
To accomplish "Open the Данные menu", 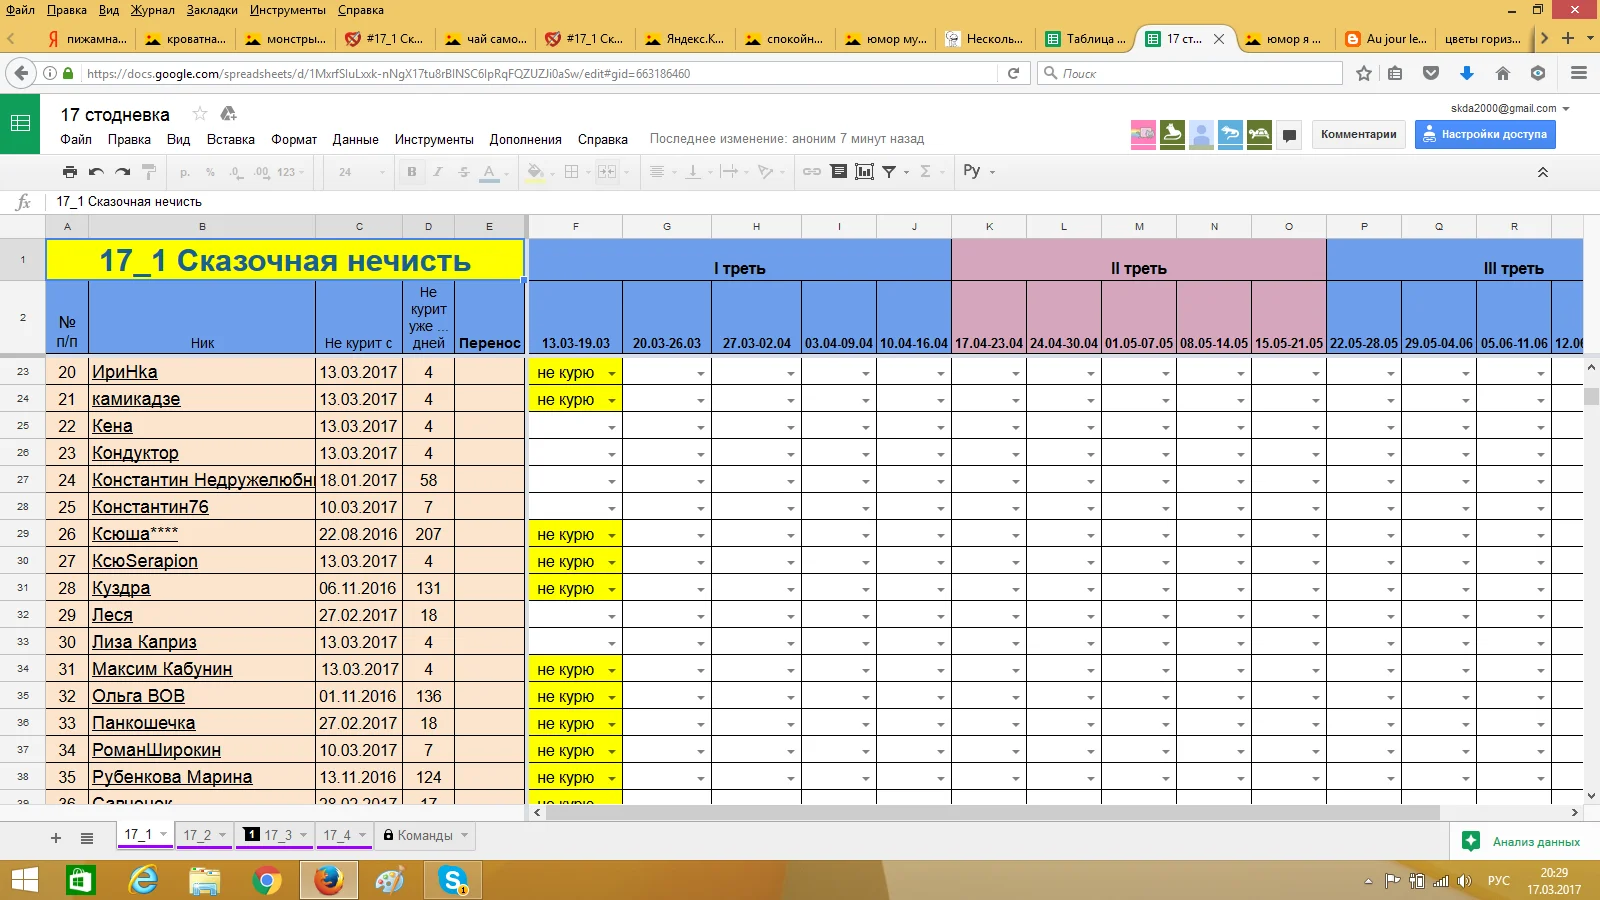I will tap(355, 140).
